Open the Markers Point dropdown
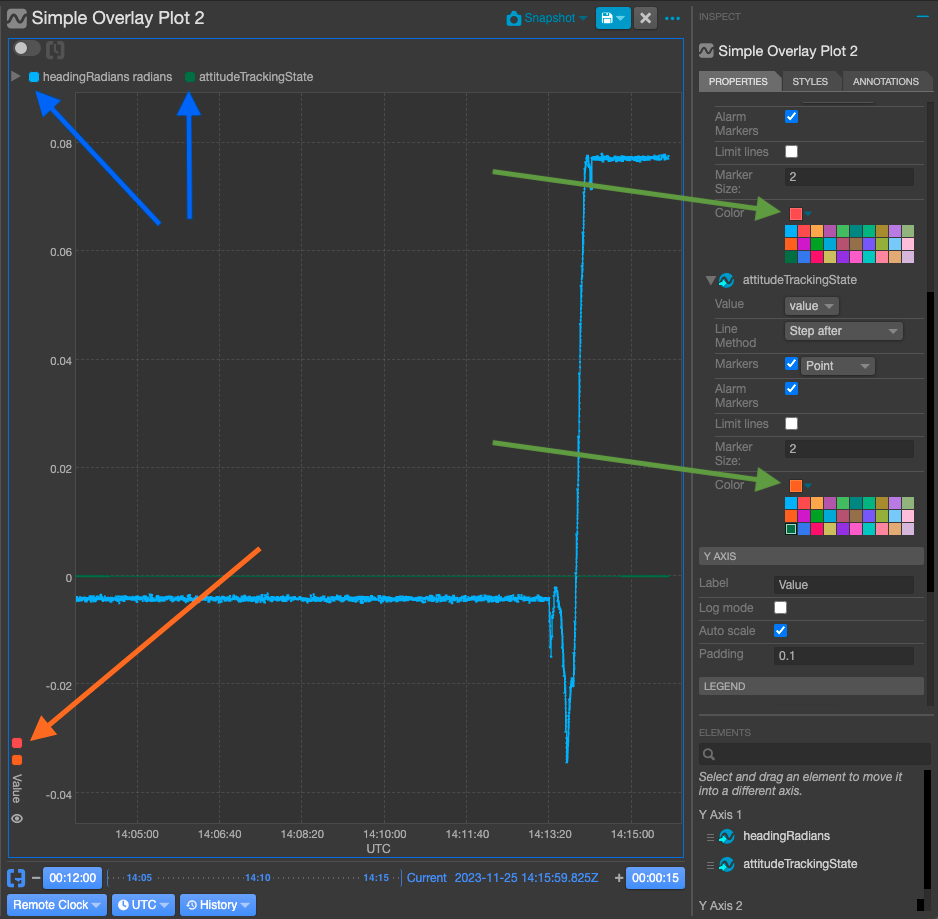938x919 pixels. pos(837,365)
